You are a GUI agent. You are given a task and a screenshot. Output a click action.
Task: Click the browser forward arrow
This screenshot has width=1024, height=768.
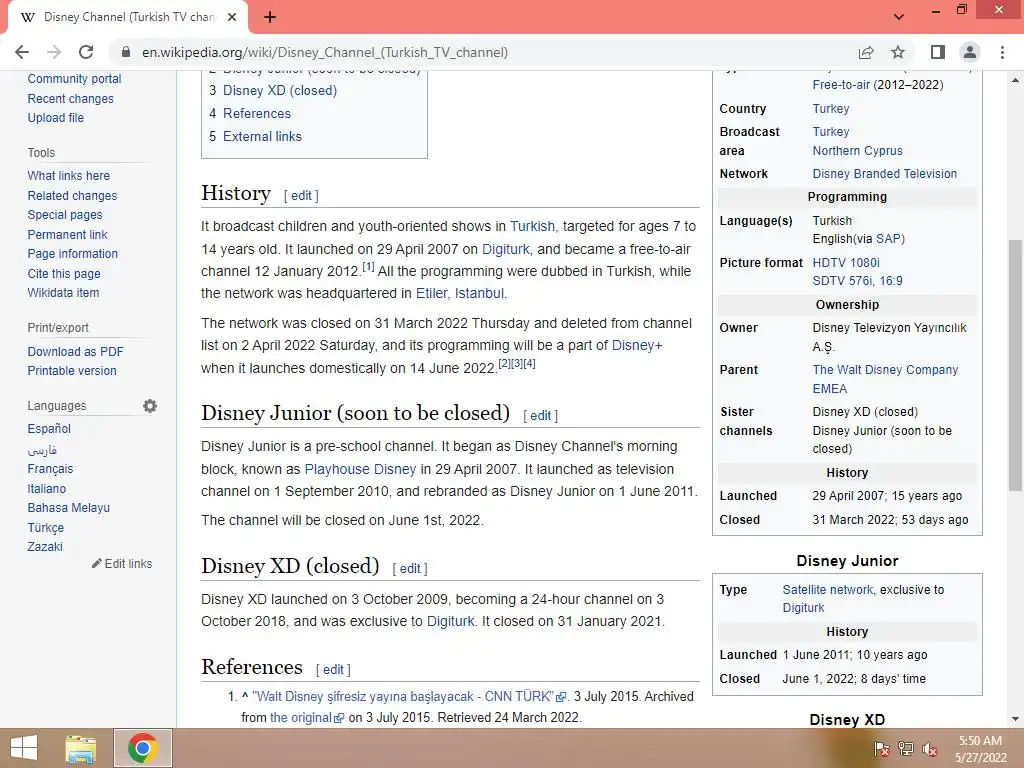coord(54,52)
